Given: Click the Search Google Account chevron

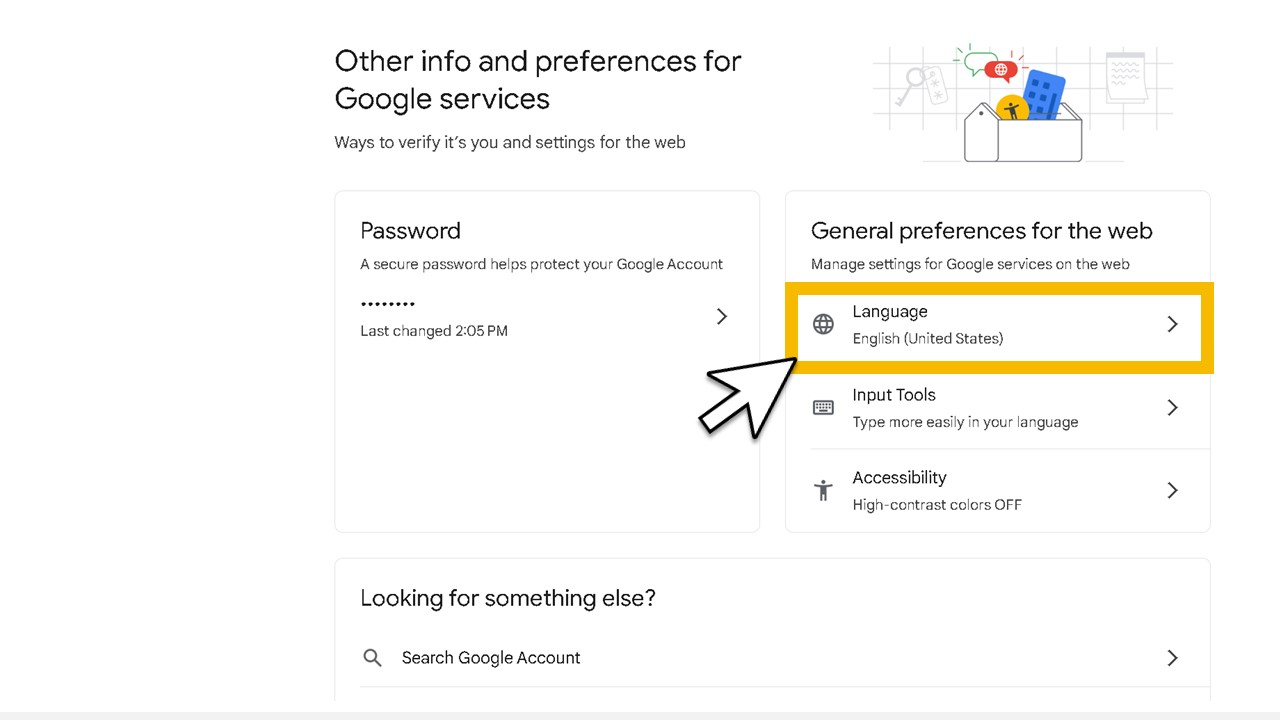Looking at the screenshot, I should [1173, 657].
